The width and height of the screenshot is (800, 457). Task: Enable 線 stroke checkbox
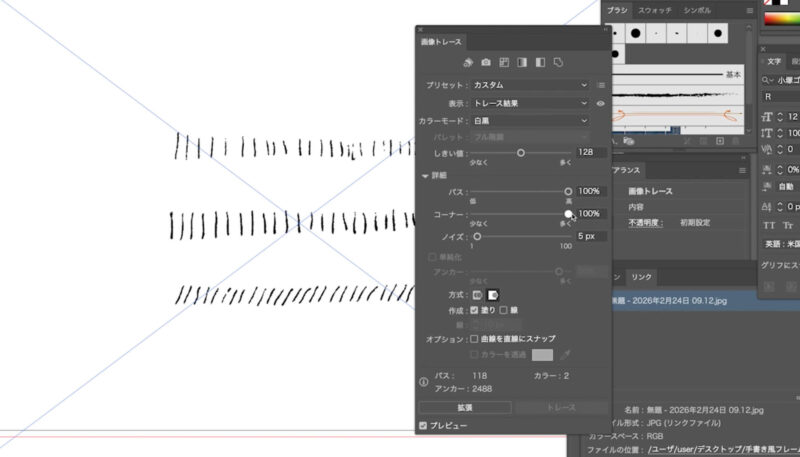(504, 310)
